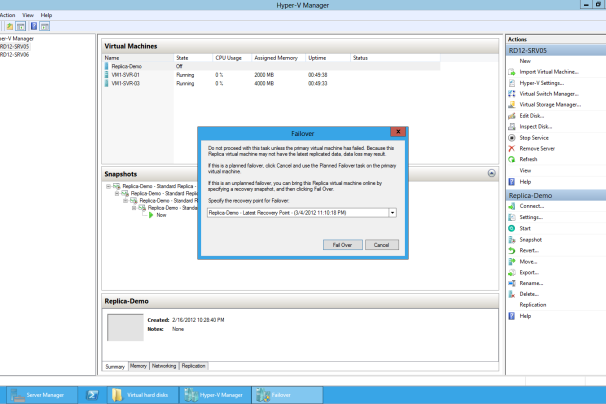Open PowerShell from the taskbar
The width and height of the screenshot is (606, 404).
coord(92,395)
